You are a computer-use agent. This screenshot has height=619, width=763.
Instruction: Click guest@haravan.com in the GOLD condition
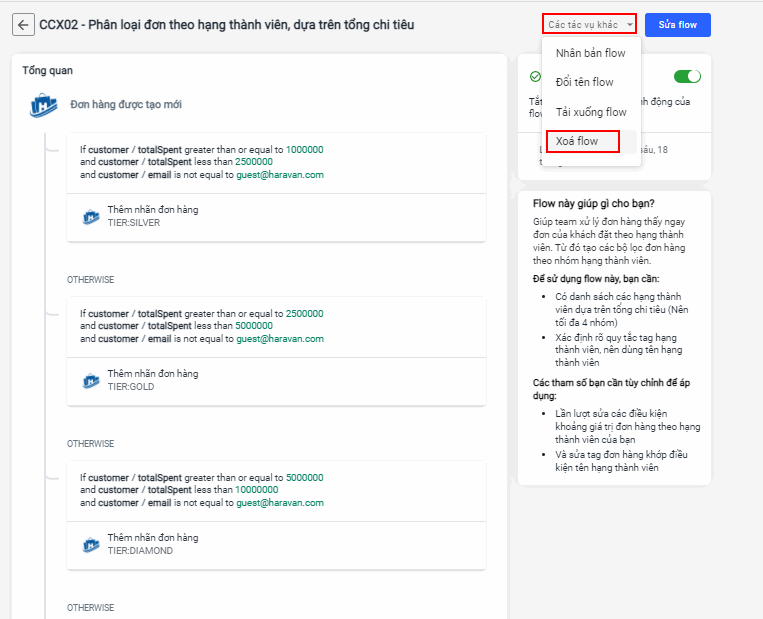pos(279,339)
